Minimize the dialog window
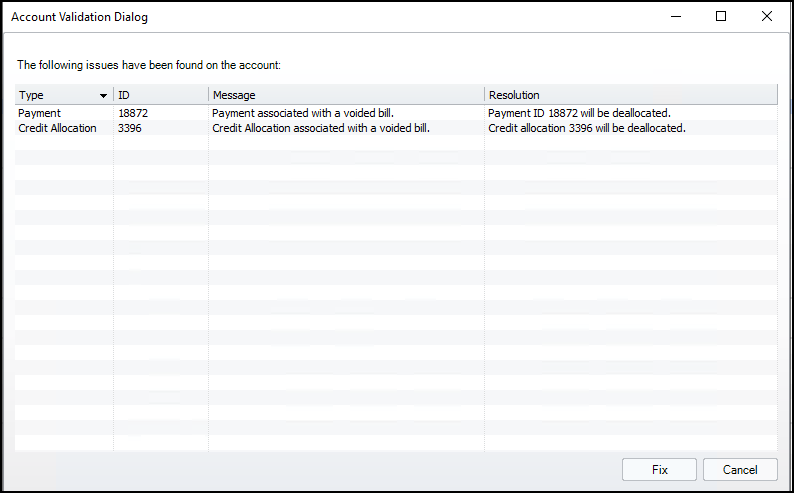Image resolution: width=794 pixels, height=493 pixels. pos(675,17)
